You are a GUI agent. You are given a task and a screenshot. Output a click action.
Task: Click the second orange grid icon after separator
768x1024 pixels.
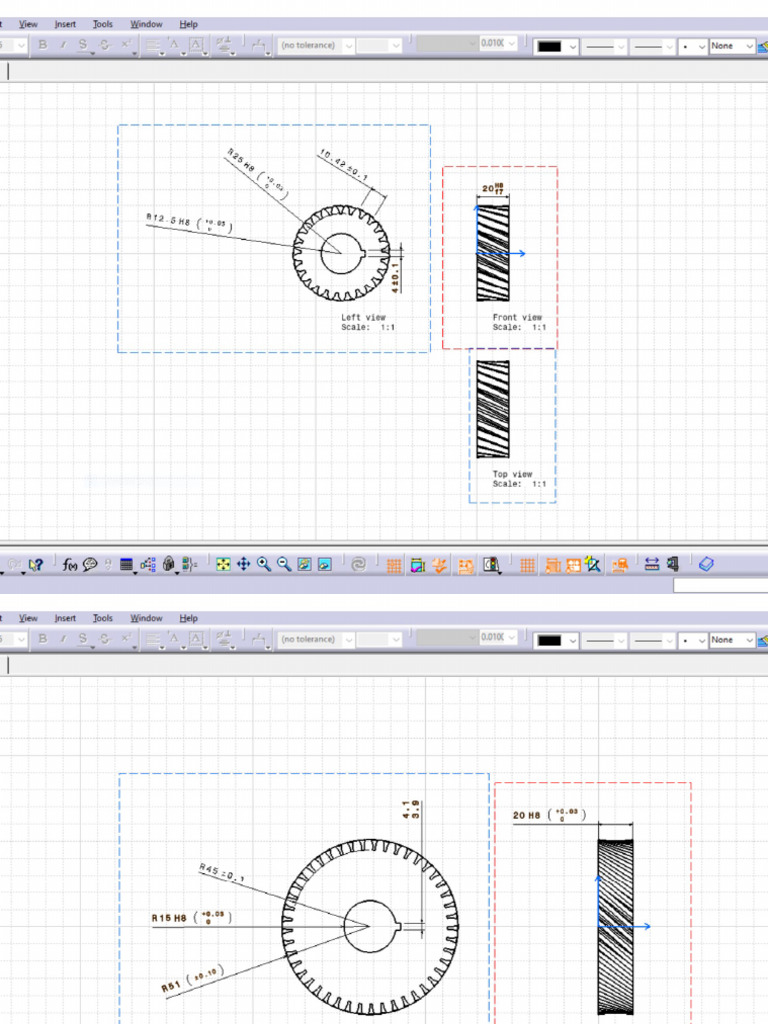pos(527,566)
